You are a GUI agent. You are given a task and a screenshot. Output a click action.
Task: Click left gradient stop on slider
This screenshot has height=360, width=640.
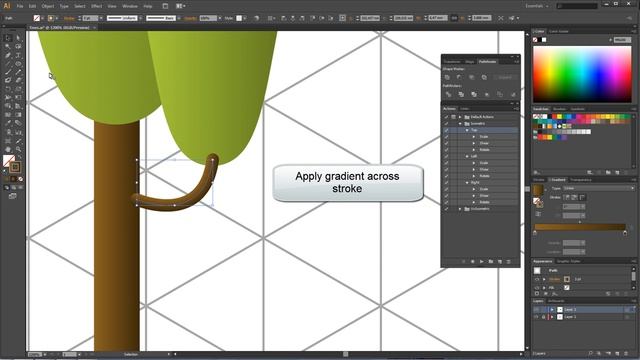click(535, 233)
